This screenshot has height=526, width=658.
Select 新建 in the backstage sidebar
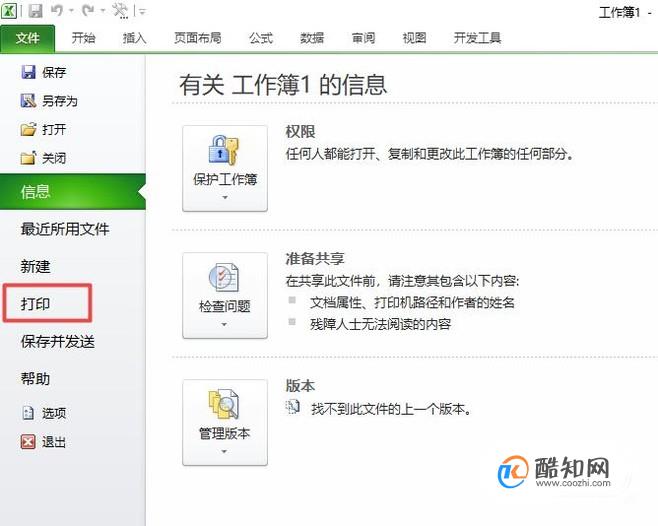(x=36, y=266)
